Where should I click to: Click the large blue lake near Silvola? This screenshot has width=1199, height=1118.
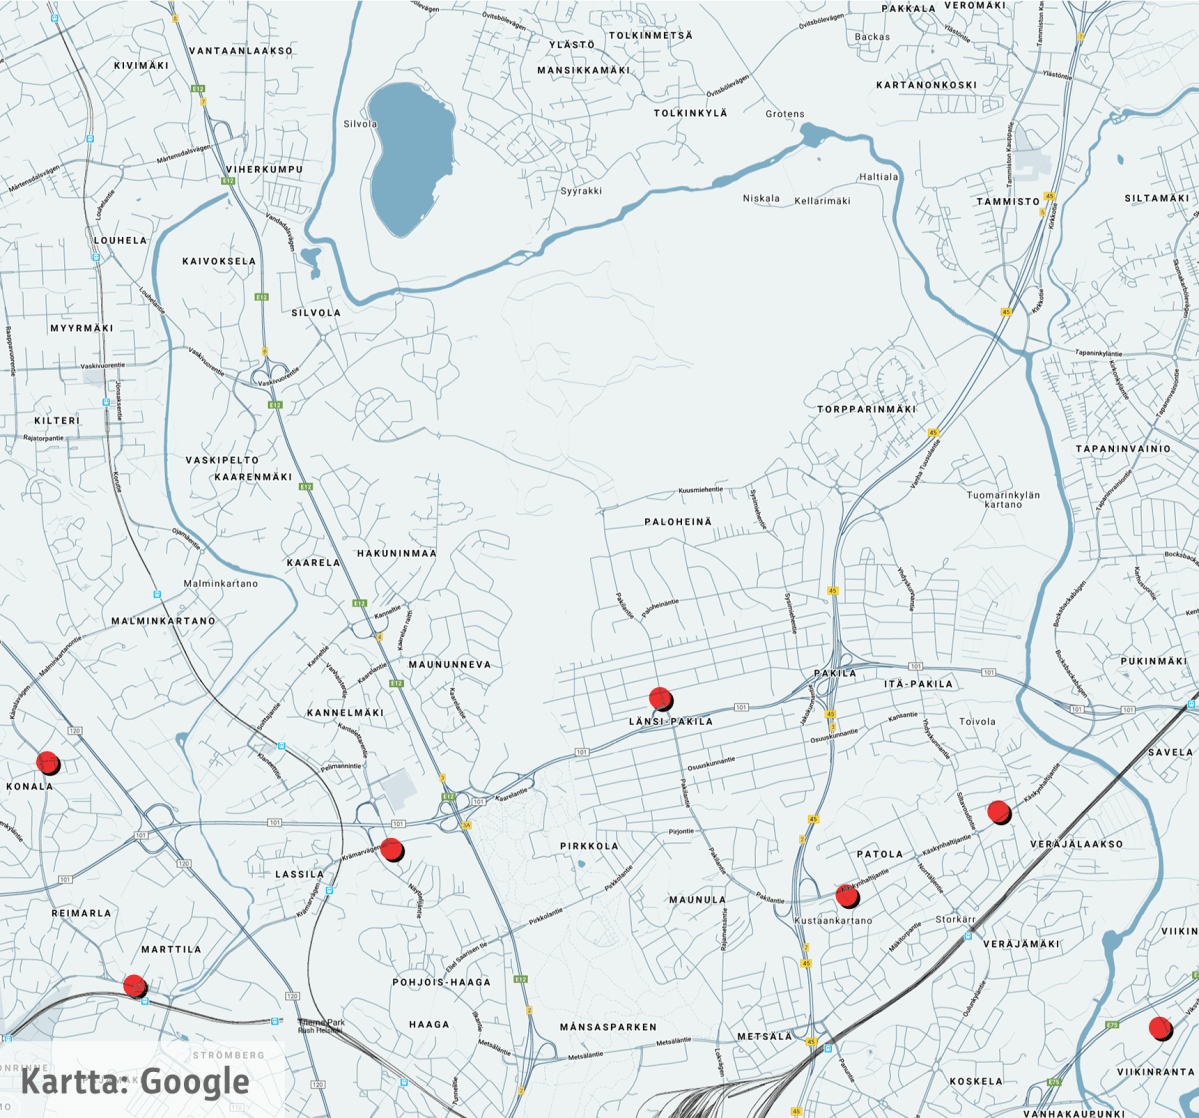410,158
